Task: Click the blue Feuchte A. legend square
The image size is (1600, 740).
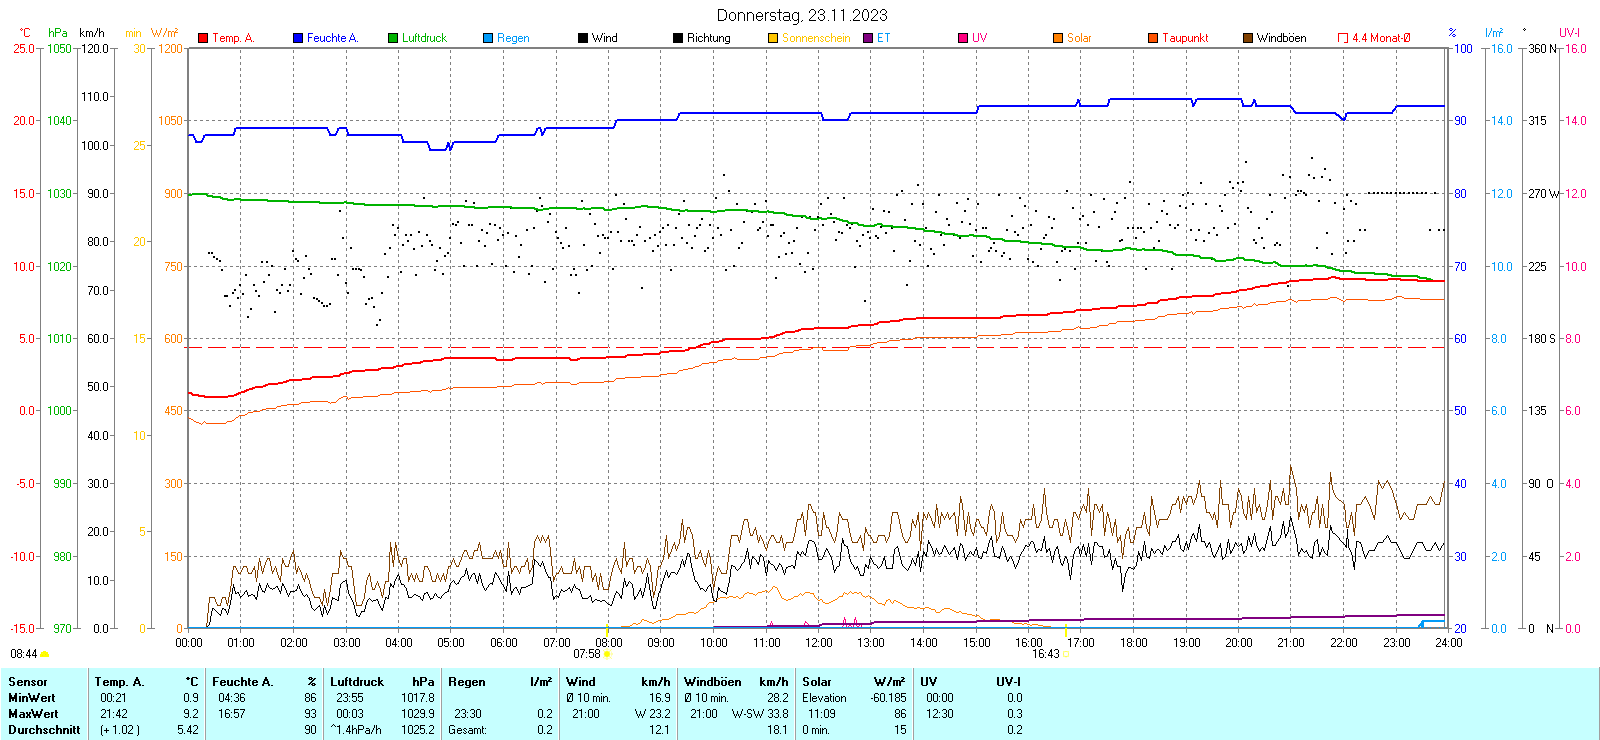Action: 298,38
